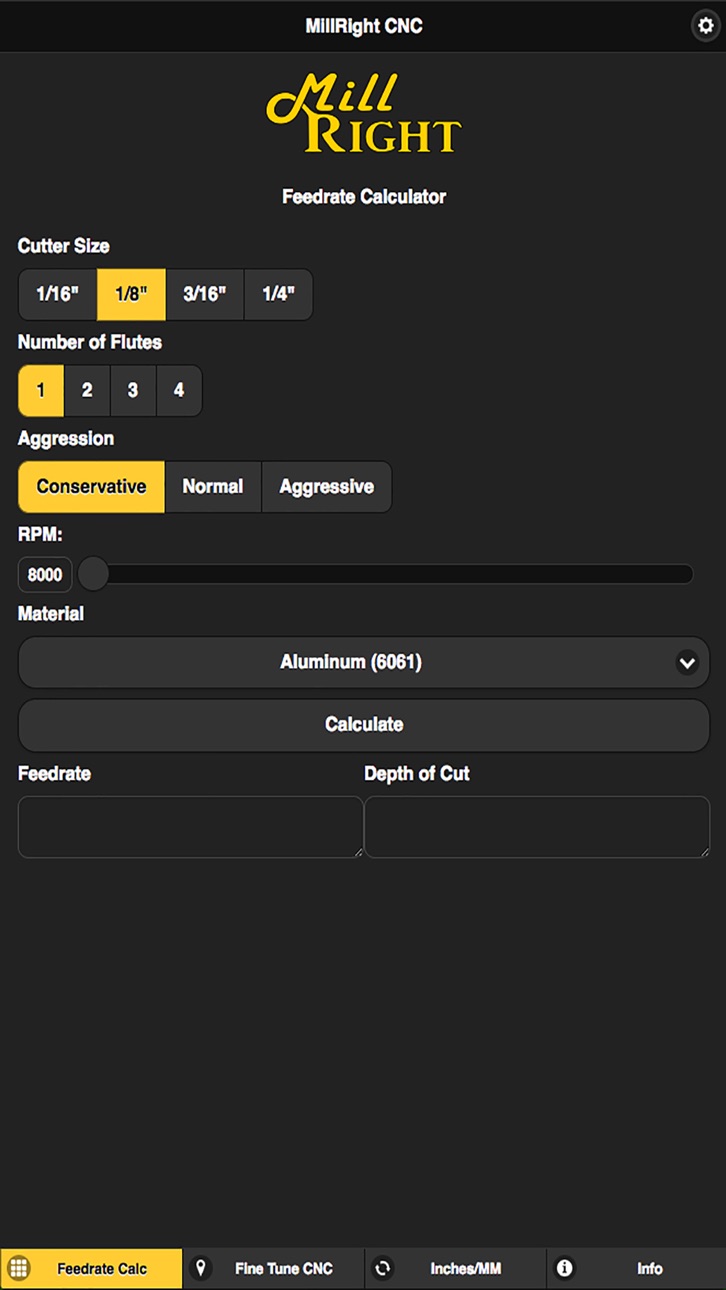This screenshot has width=726, height=1290.
Task: Switch to Inches/MM tab
Action: 455,1268
